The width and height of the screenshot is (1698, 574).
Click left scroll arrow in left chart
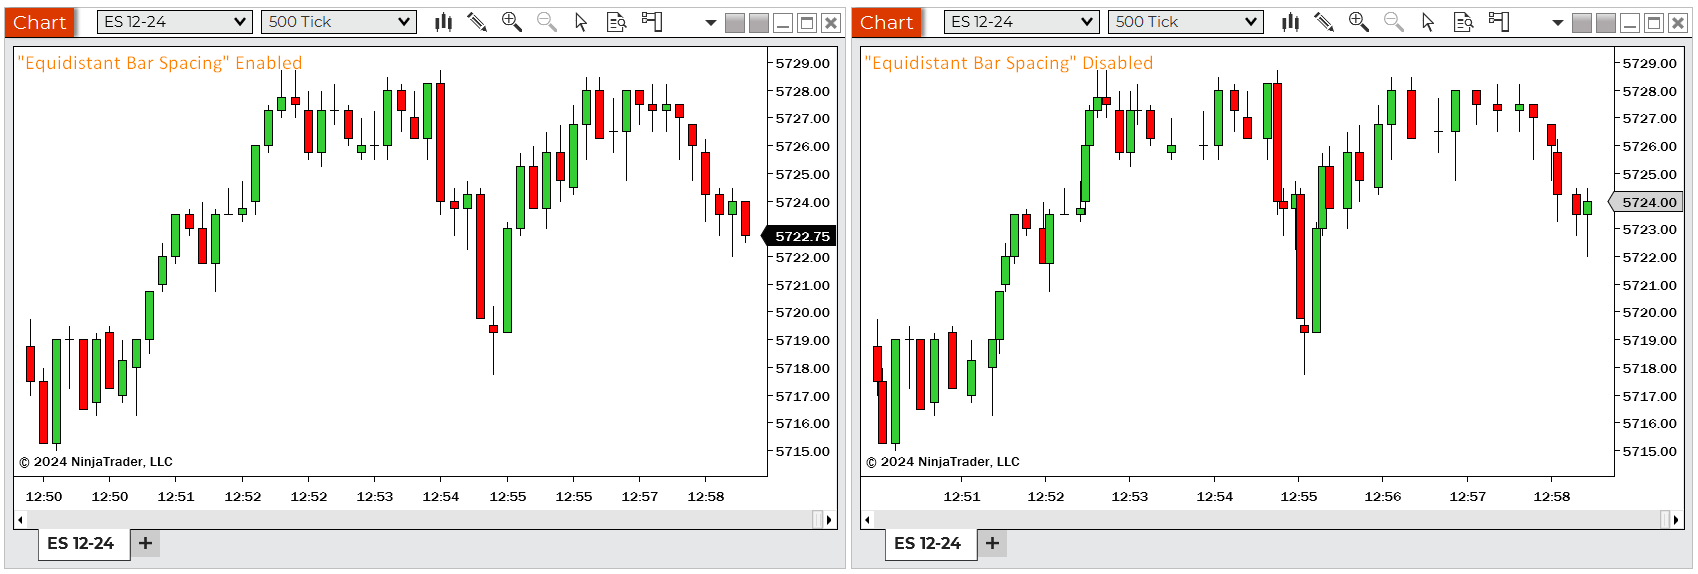(20, 520)
